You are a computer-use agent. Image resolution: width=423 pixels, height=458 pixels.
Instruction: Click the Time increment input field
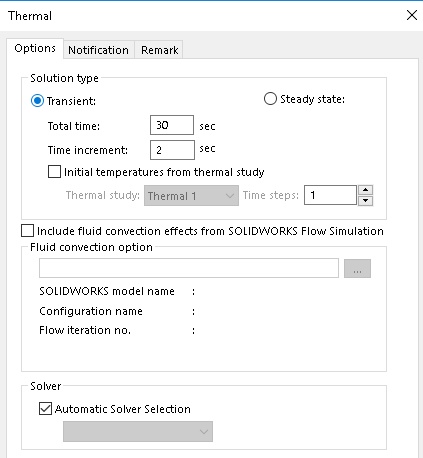[x=172, y=150]
